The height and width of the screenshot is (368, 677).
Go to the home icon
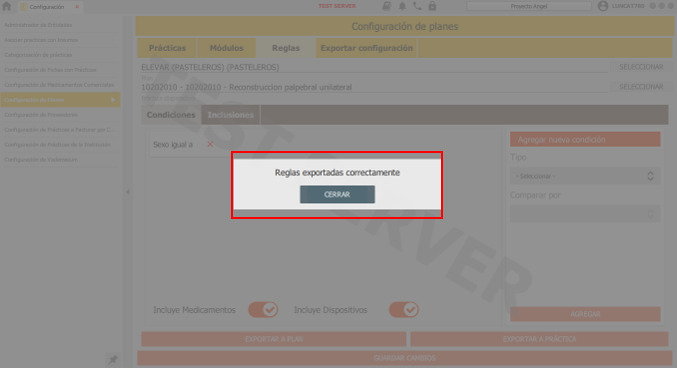(6, 6)
